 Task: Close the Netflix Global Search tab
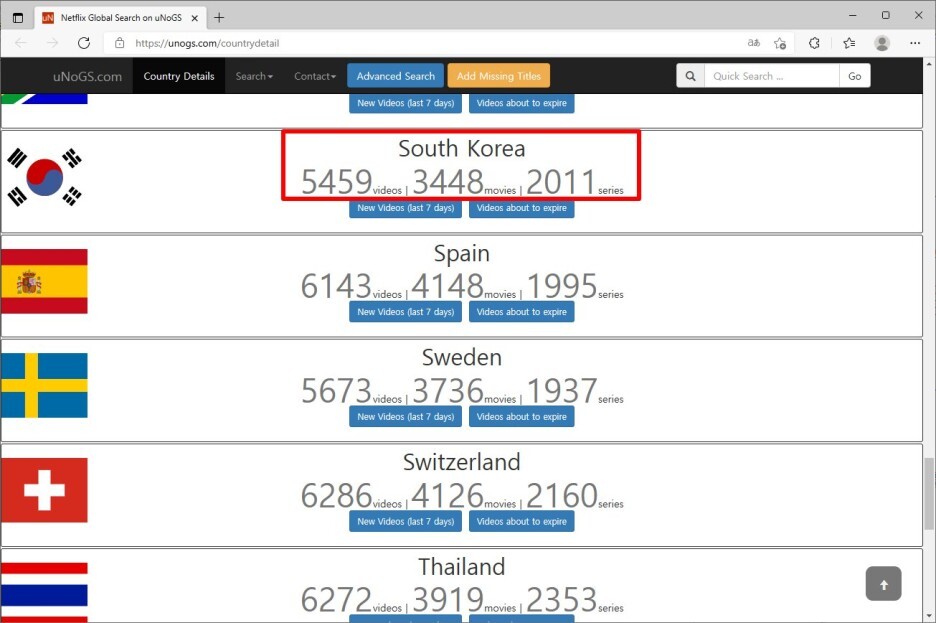click(x=195, y=18)
